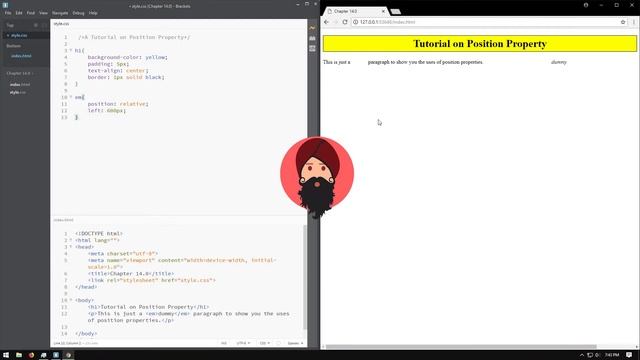The width and height of the screenshot is (640, 360).
Task: Click the title tag line in HTML
Action: pos(131,273)
